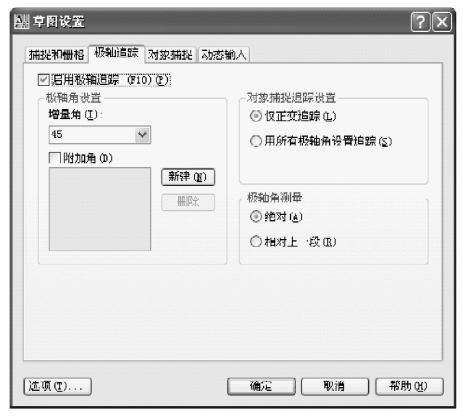463x417 pixels.
Task: Click the AutoCAD icon in title bar
Action: click(22, 22)
